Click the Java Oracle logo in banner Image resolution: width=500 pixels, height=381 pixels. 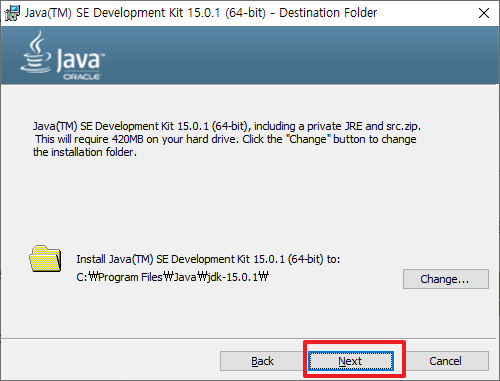pyautogui.click(x=62, y=56)
